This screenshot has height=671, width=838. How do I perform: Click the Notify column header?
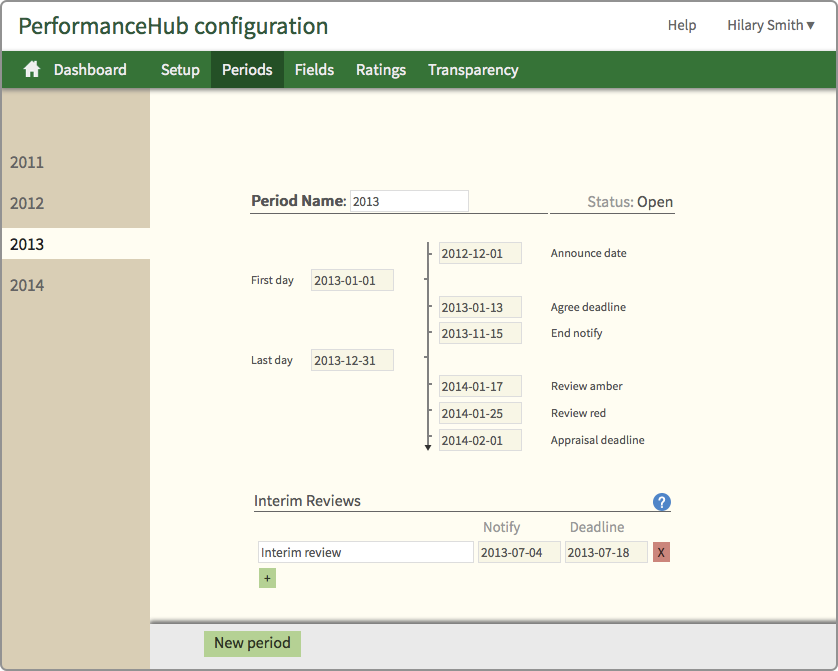pyautogui.click(x=501, y=527)
